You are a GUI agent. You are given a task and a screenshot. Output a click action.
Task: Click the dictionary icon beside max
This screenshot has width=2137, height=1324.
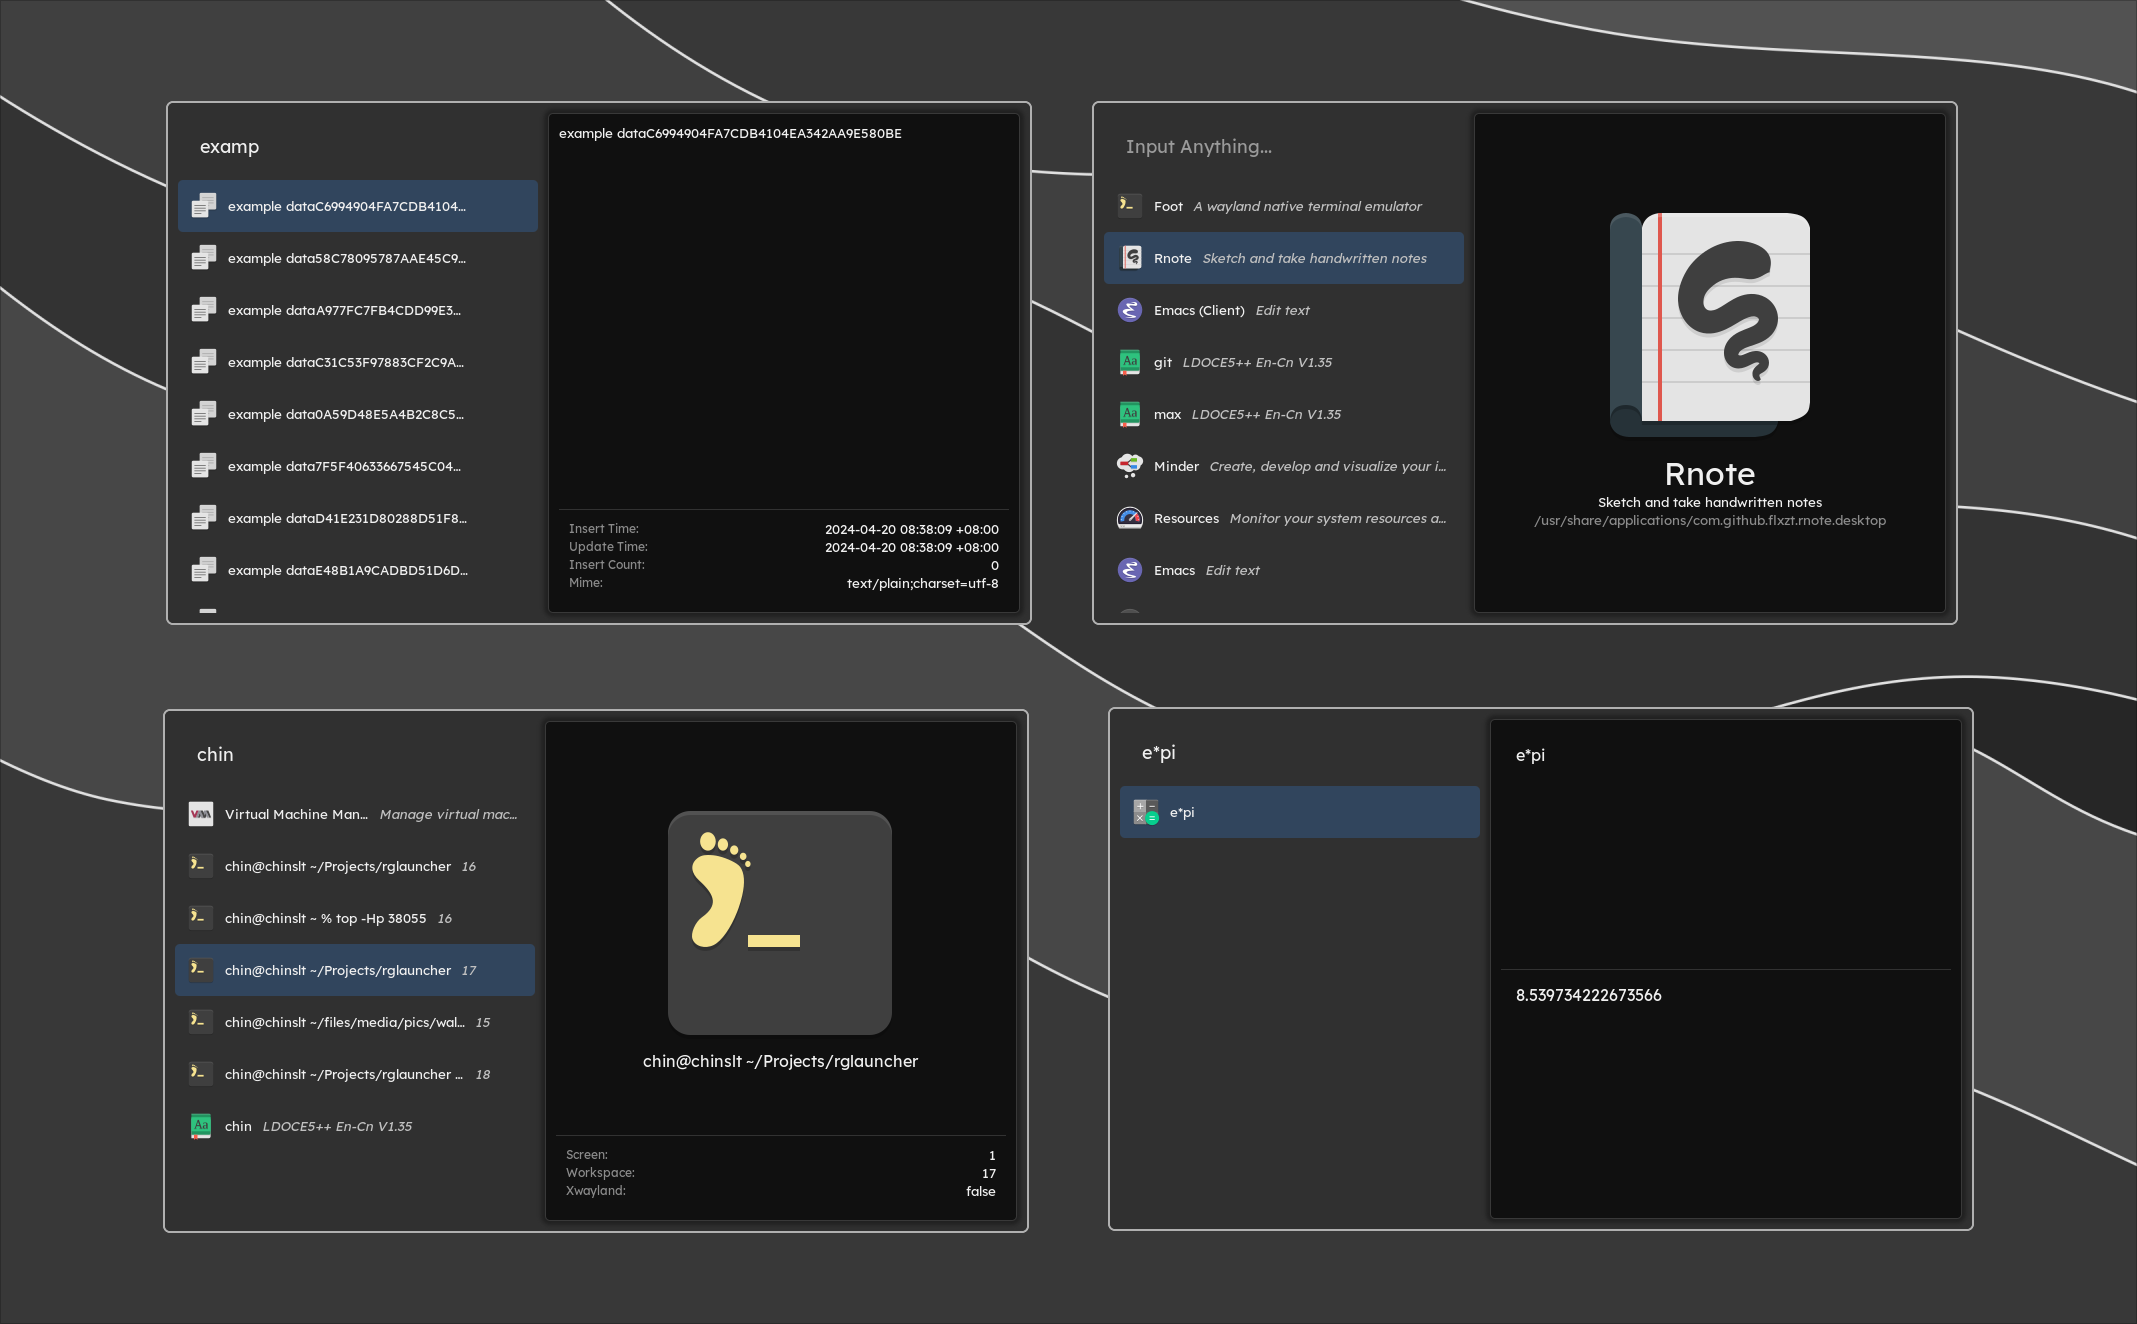[x=1130, y=414]
